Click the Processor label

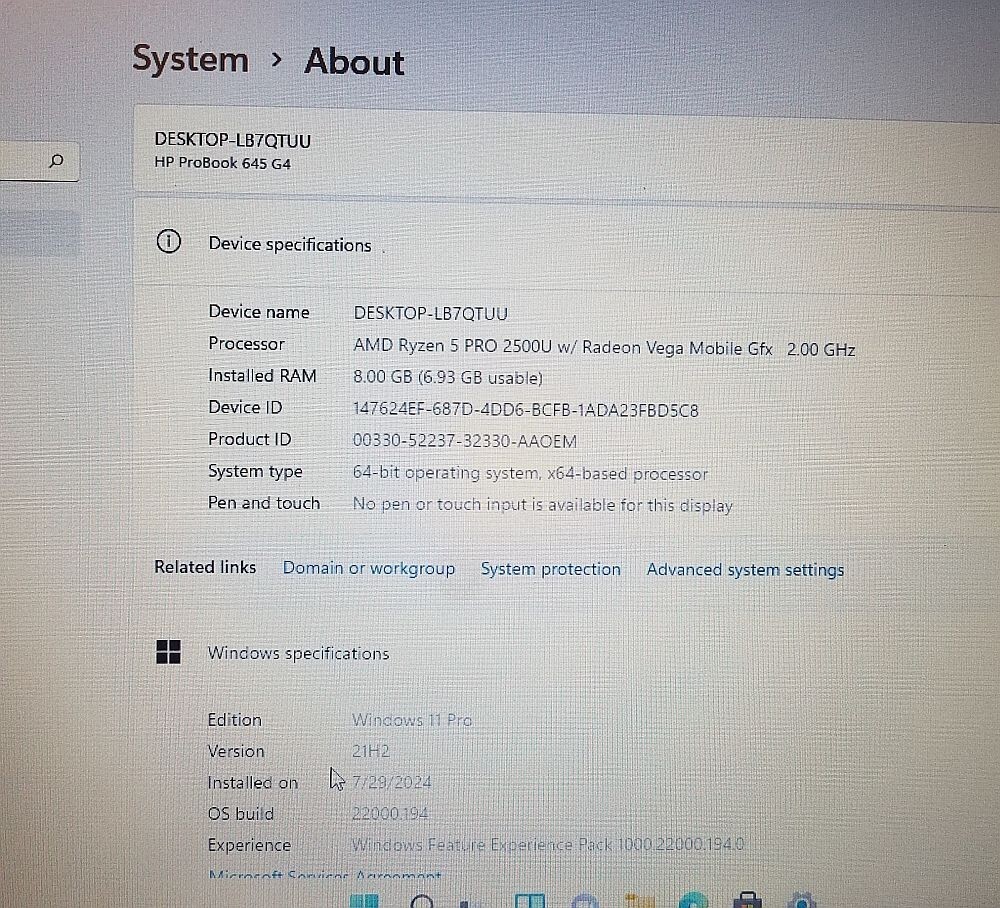click(x=246, y=344)
